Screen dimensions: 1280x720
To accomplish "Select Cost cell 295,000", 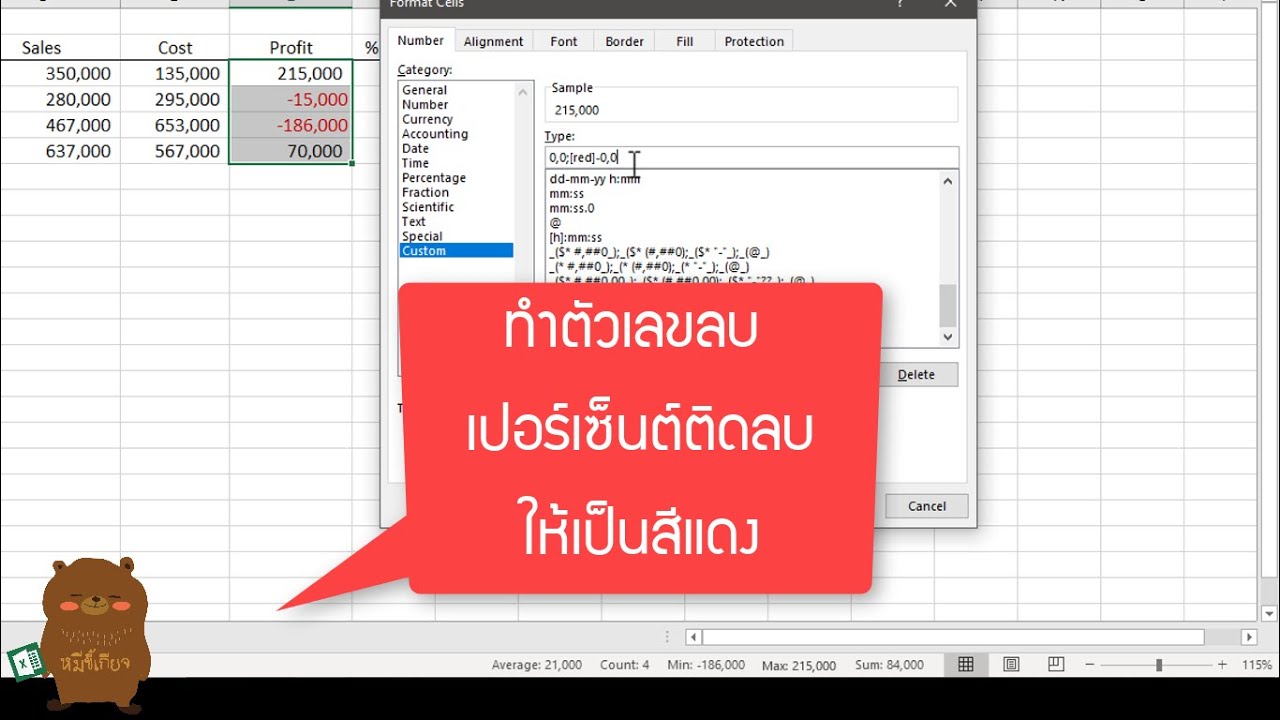I will [x=175, y=99].
